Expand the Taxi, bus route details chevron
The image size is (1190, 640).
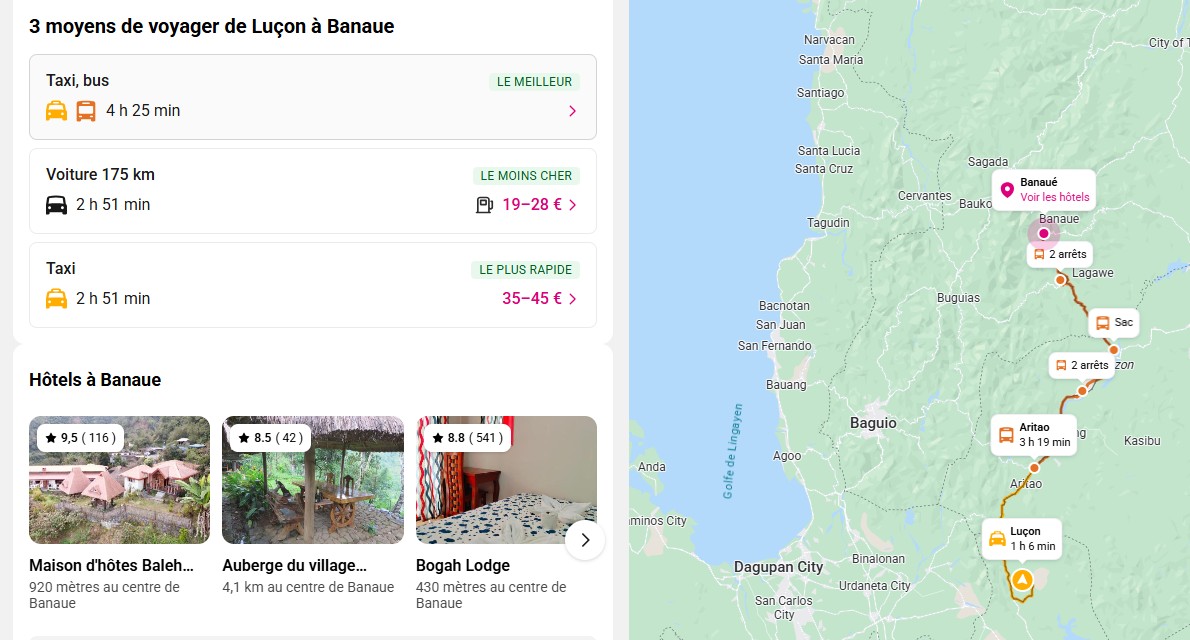572,111
